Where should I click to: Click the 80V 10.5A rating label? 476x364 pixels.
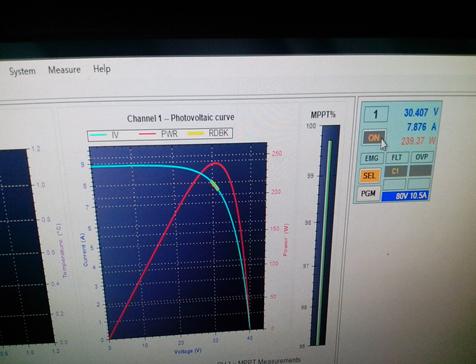coord(405,196)
